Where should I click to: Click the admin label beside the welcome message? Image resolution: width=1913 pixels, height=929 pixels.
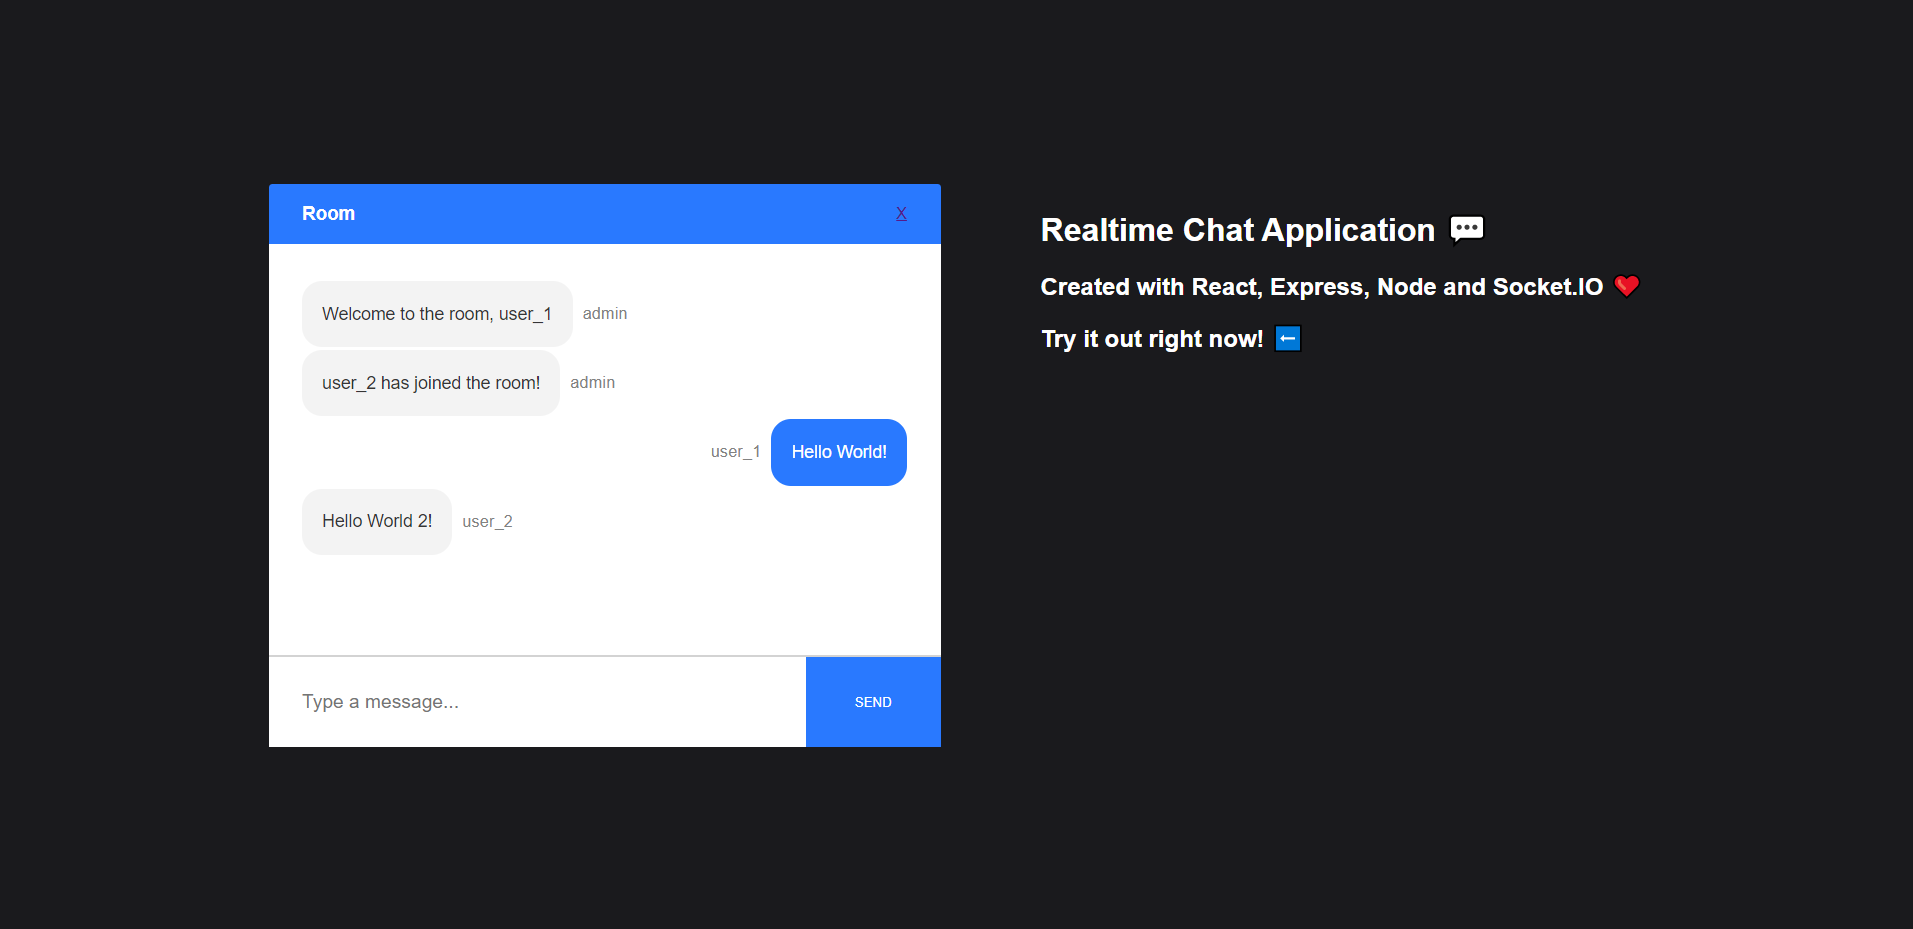[x=605, y=313]
